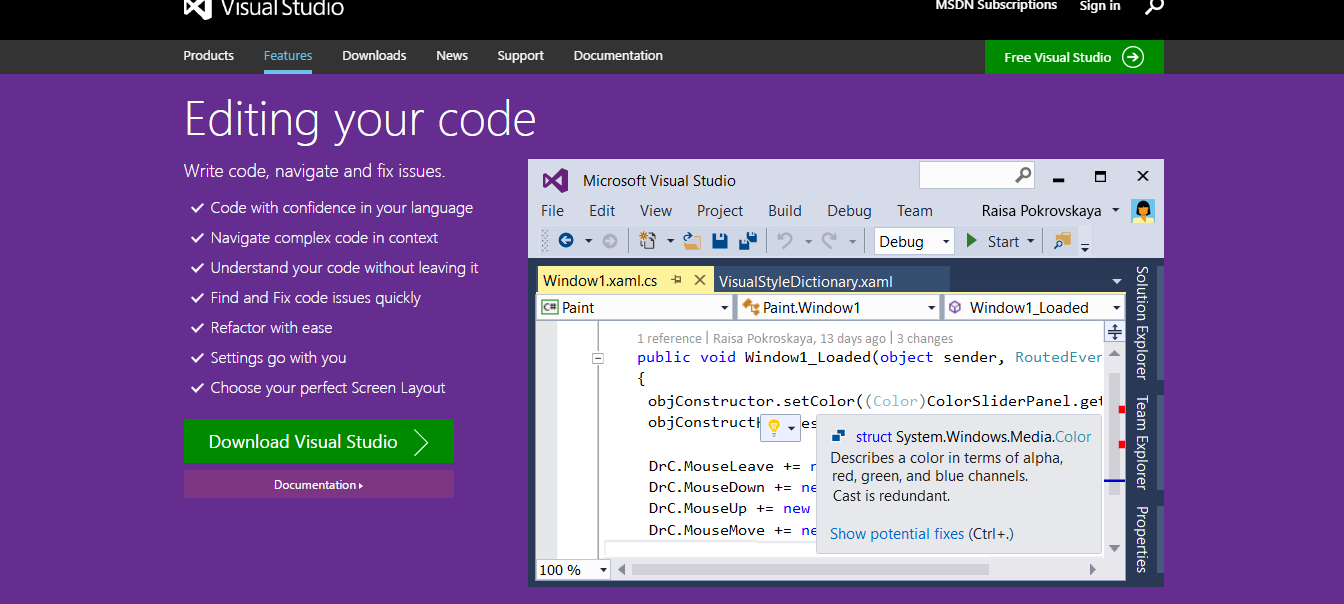The image size is (1344, 604).
Task: Open the Raisa Pokrovskaya account dropdown arrow
Action: pos(1117,211)
